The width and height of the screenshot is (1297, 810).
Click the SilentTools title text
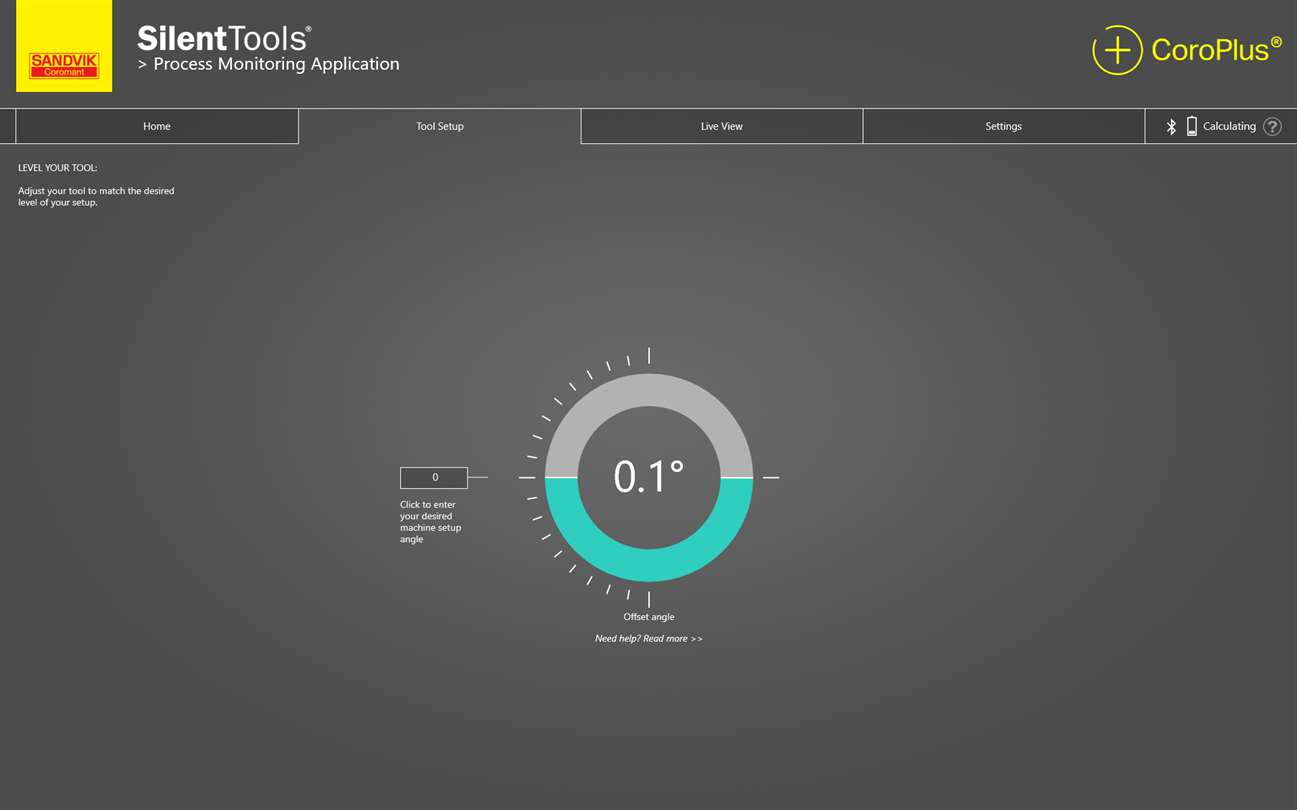224,38
